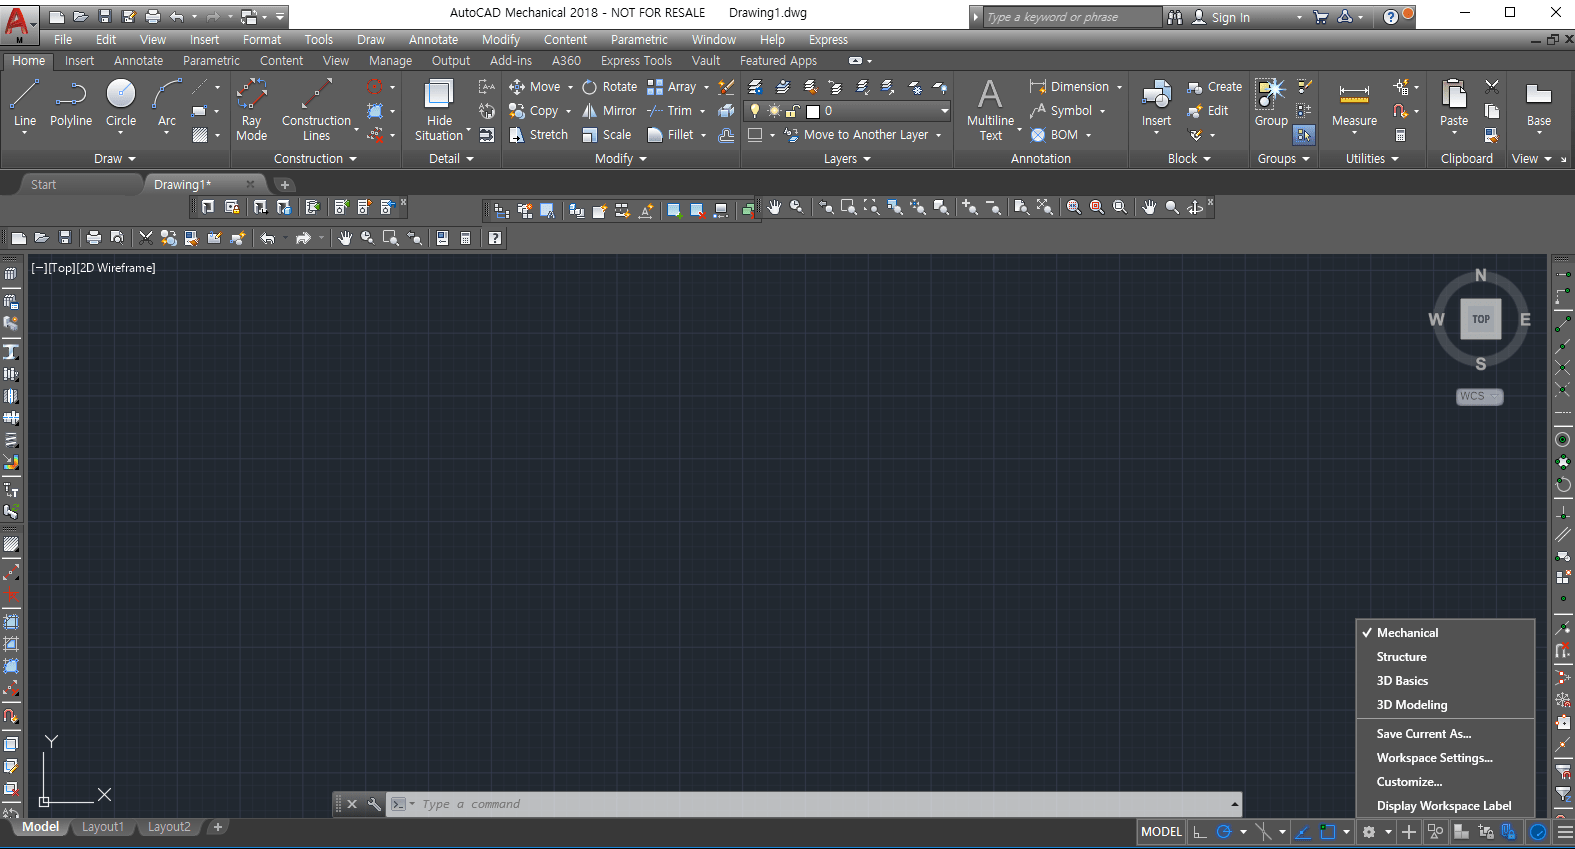The height and width of the screenshot is (849, 1575).
Task: Expand the Block panel
Action: (1189, 159)
